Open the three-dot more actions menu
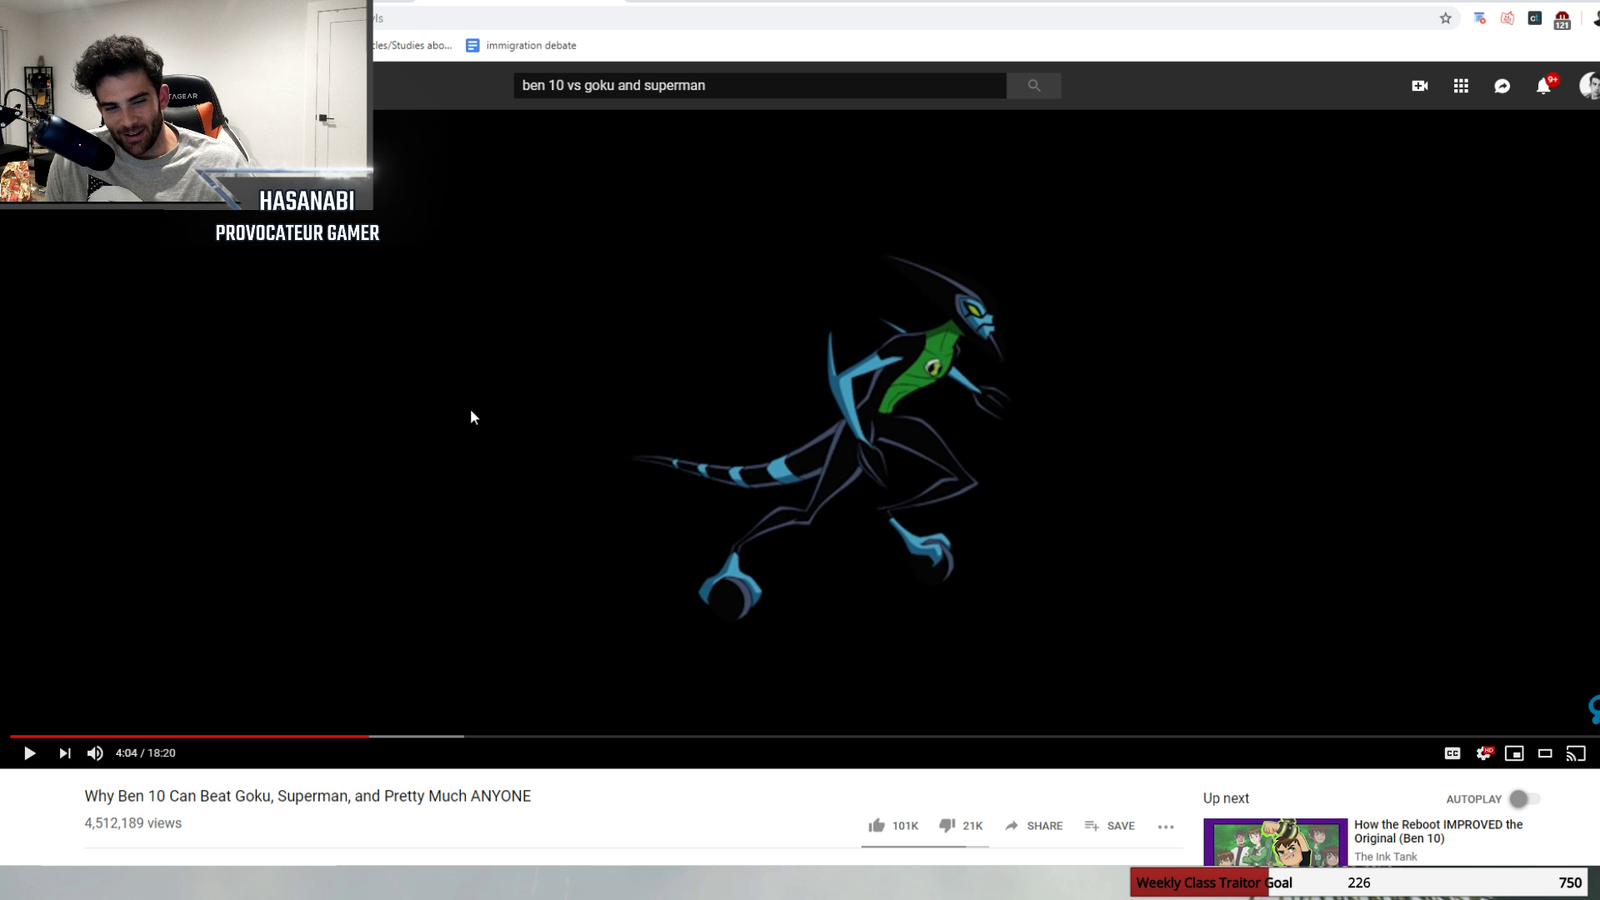Screen dimensions: 1600x900 pos(1166,827)
